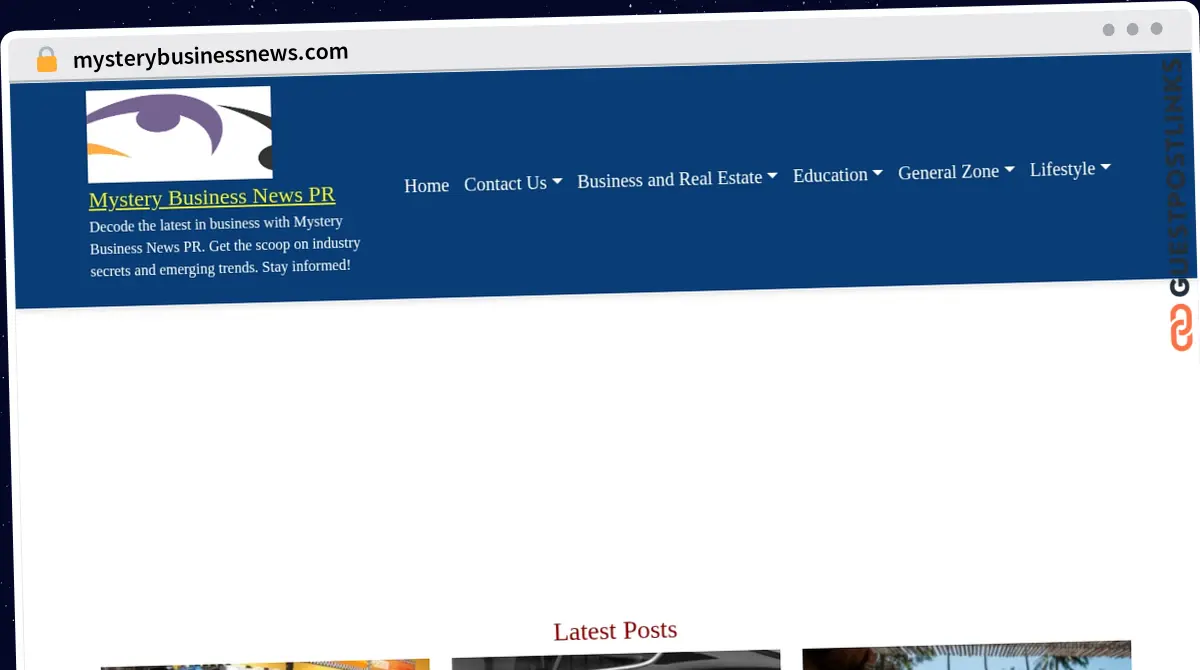Click the Latest Posts heading

(x=615, y=631)
